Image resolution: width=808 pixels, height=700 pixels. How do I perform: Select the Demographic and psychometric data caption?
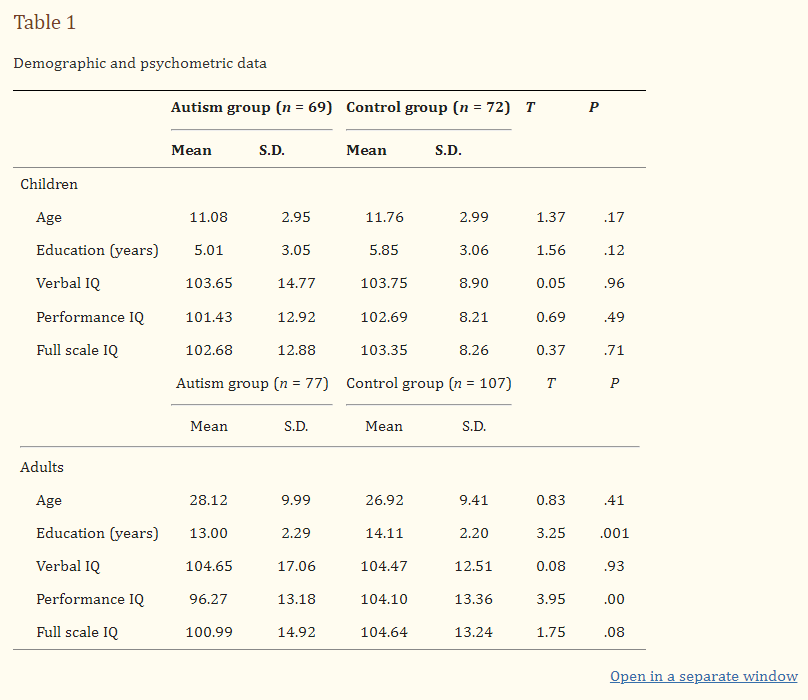point(140,63)
